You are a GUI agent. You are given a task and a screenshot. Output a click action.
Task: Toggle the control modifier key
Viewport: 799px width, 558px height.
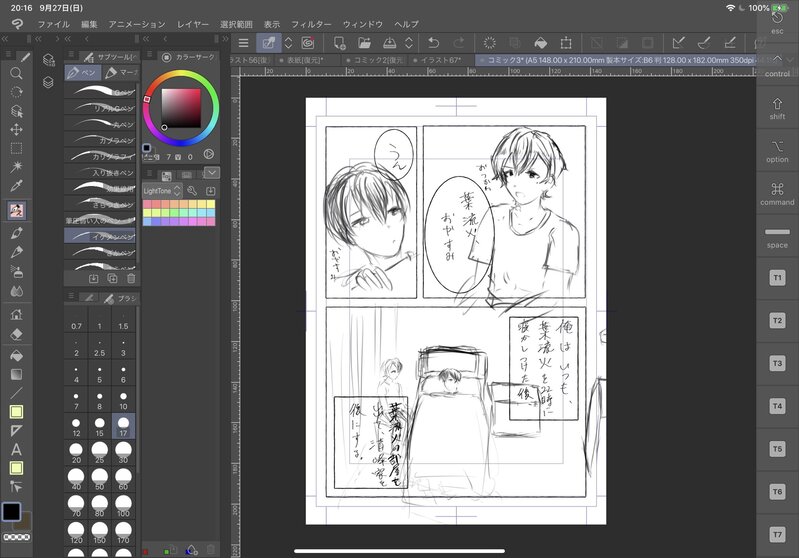click(777, 66)
